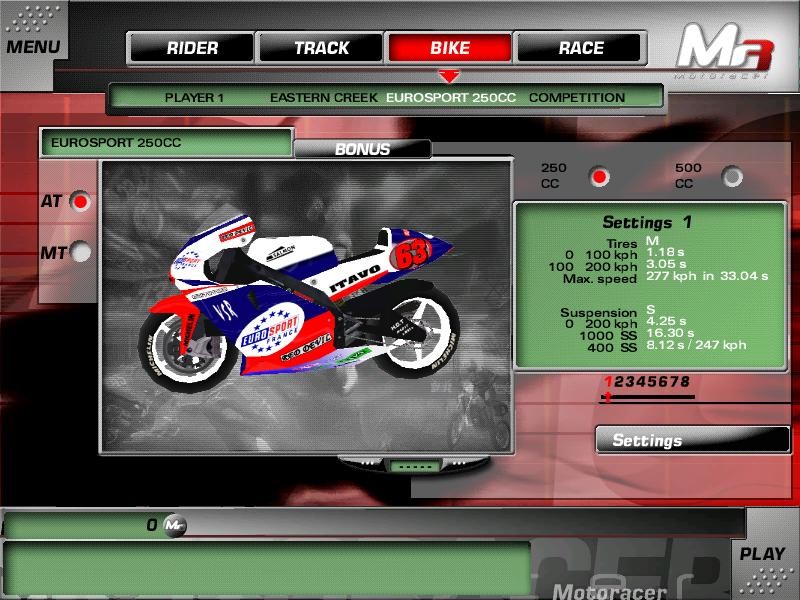Click the large green message box

[267, 569]
